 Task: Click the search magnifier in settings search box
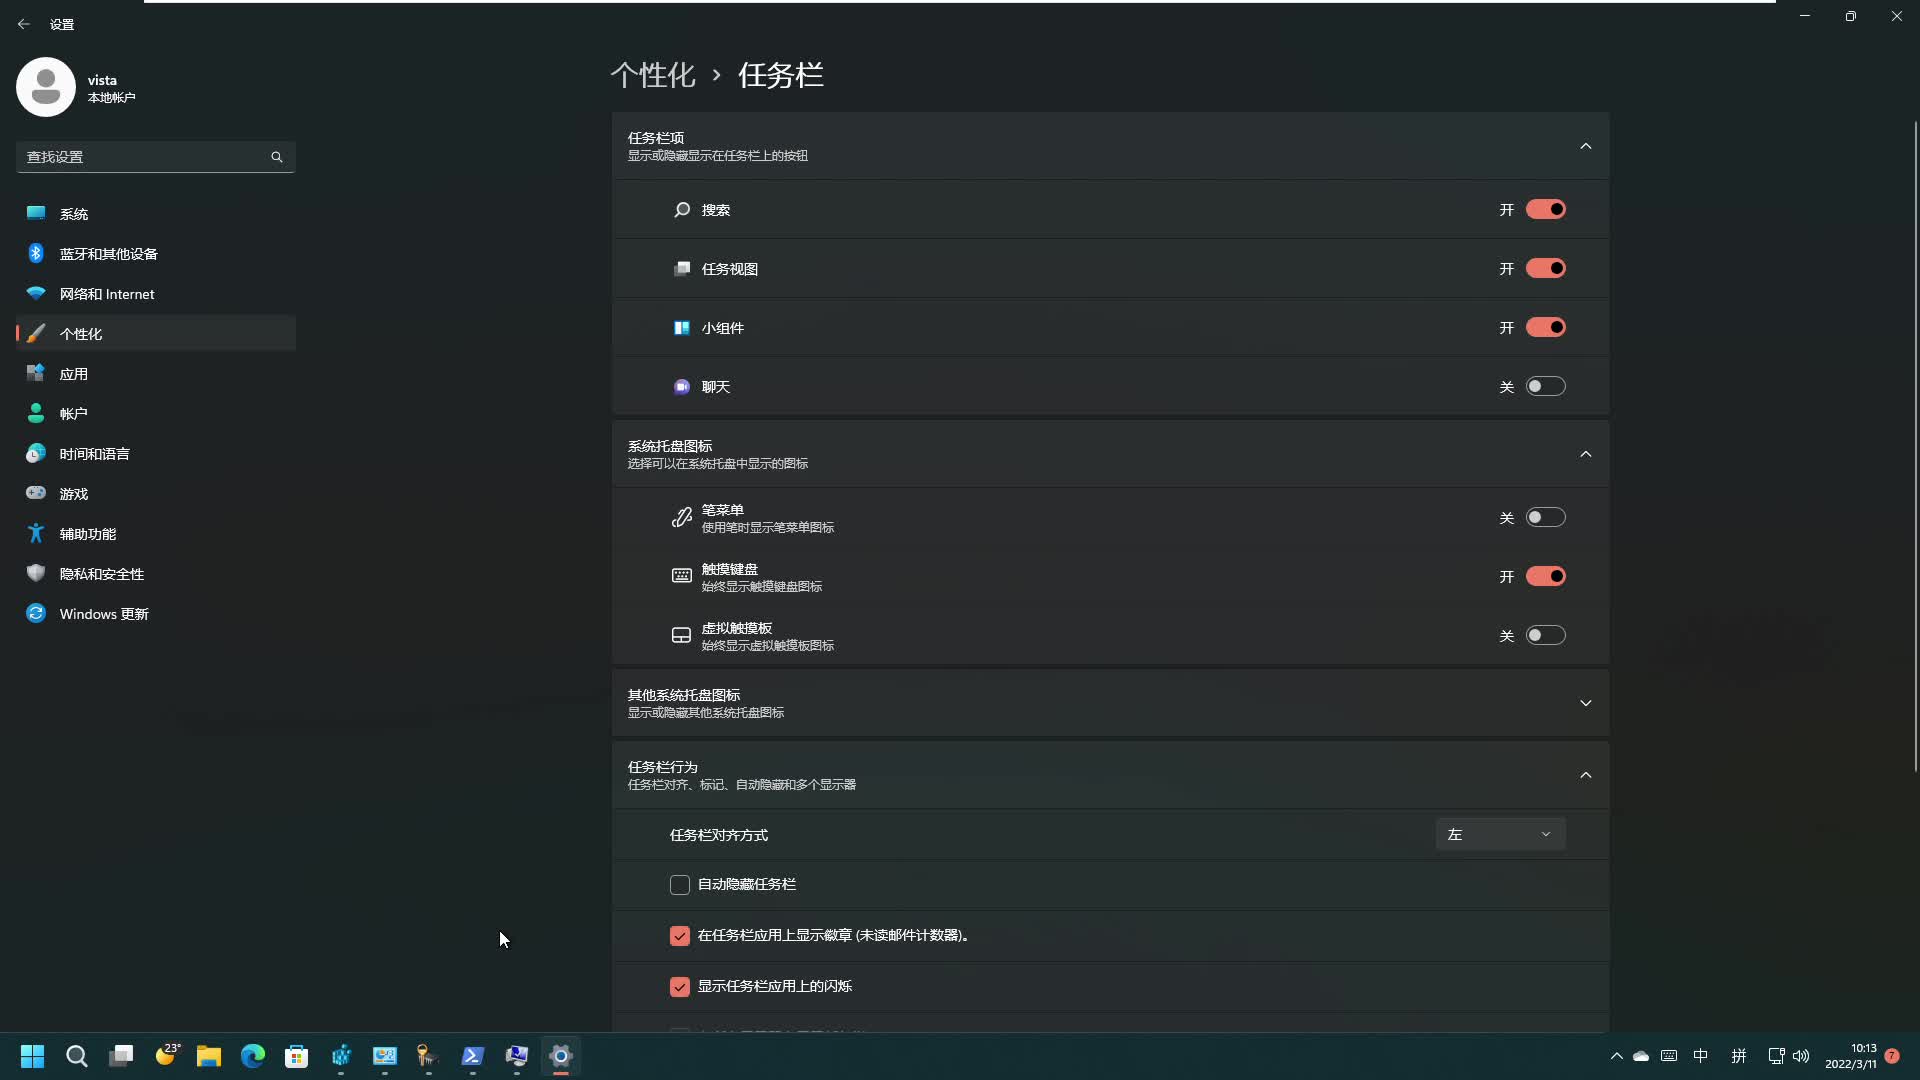277,157
